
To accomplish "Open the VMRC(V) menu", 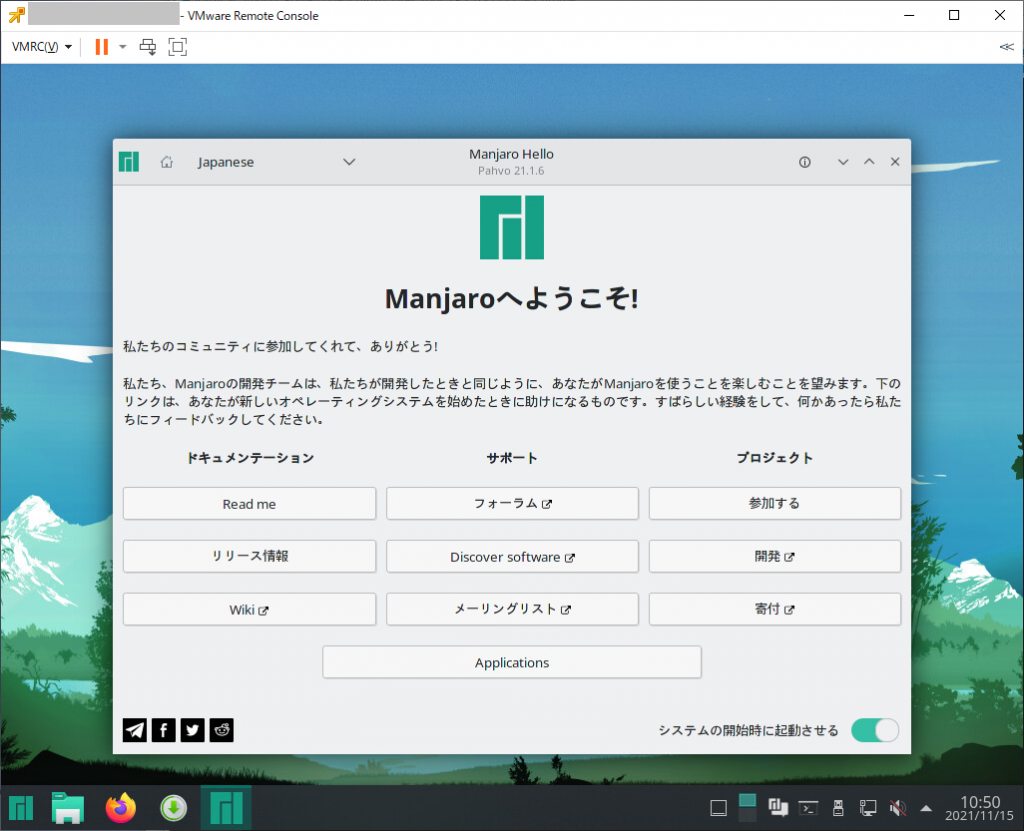I will [x=41, y=47].
